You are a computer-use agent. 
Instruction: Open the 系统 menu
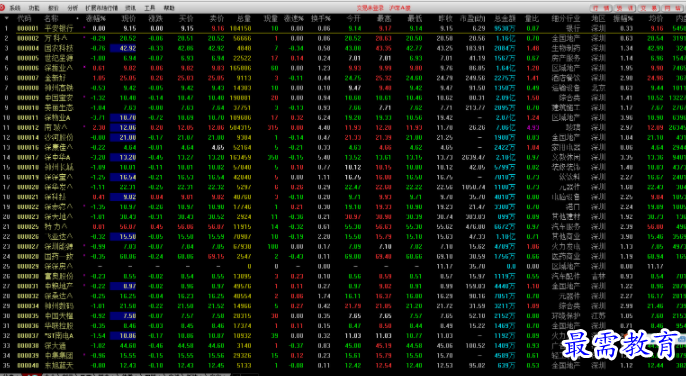[15, 8]
